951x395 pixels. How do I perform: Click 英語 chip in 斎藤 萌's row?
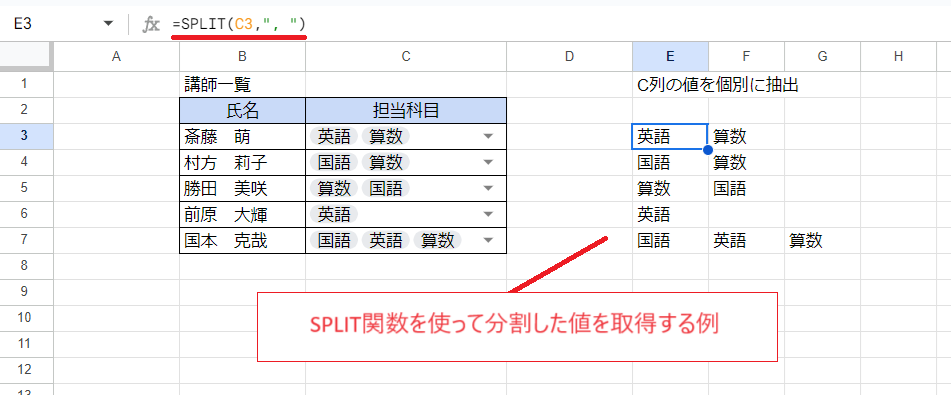pos(334,137)
